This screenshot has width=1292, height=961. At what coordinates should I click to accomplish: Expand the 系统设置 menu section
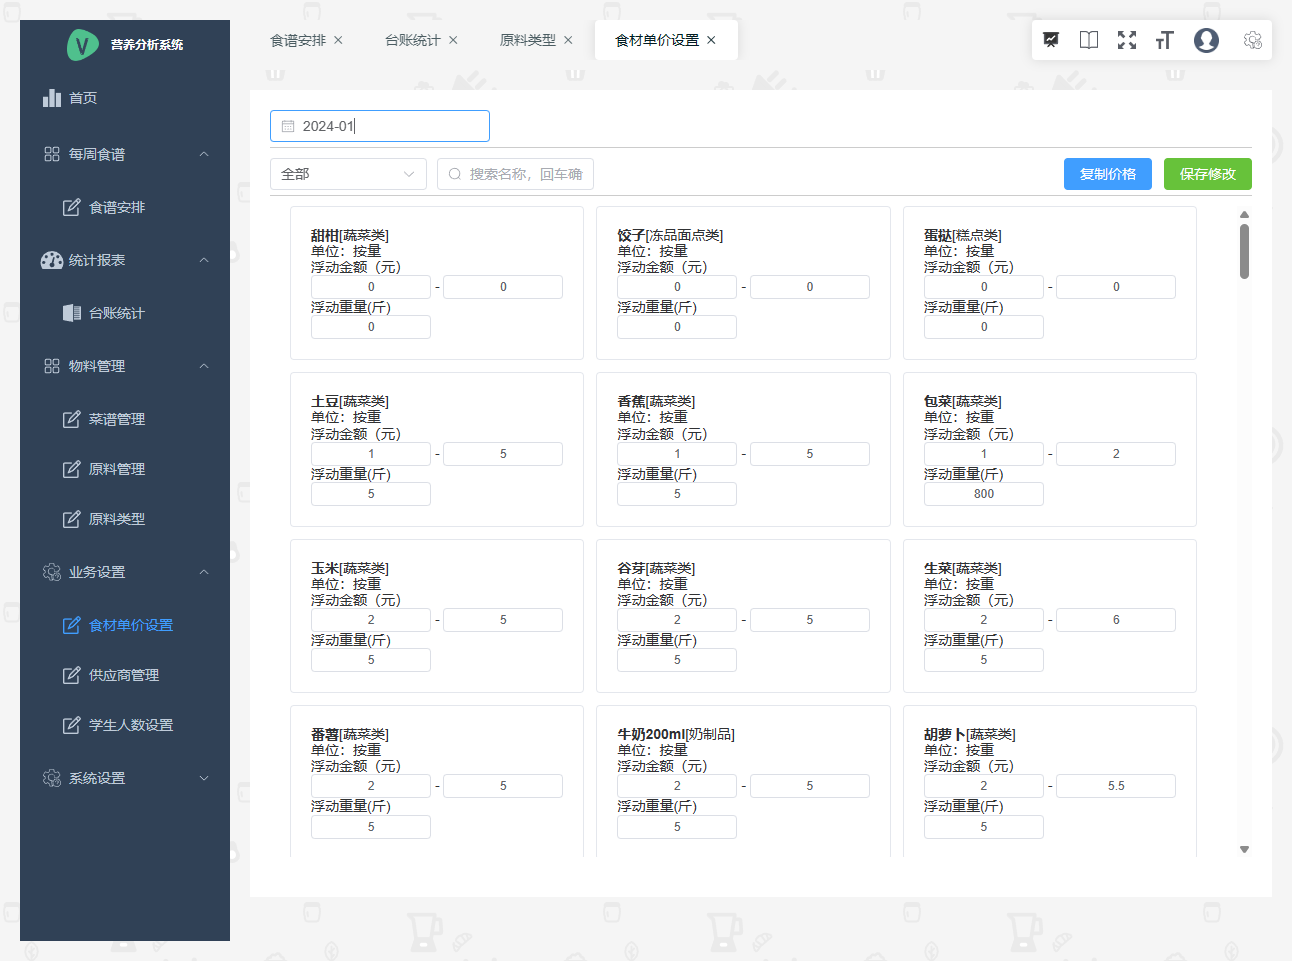tap(204, 778)
